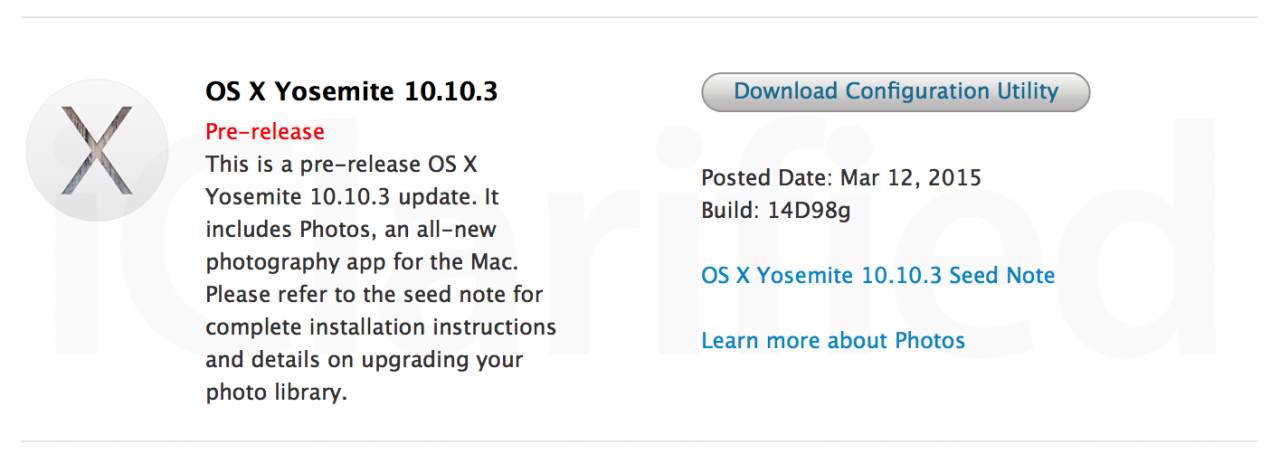Click the Posted Date label text
The width and height of the screenshot is (1280, 454).
click(x=766, y=178)
